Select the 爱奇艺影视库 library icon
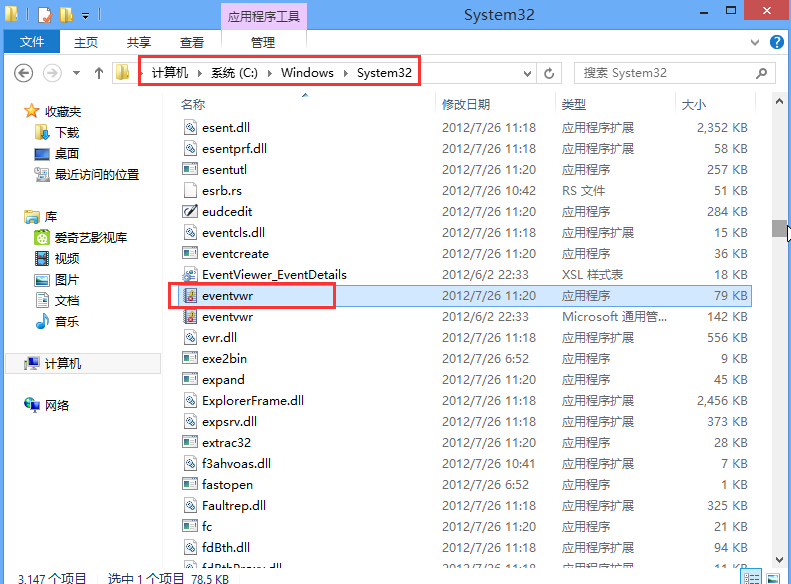Image resolution: width=791 pixels, height=584 pixels. tap(42, 238)
